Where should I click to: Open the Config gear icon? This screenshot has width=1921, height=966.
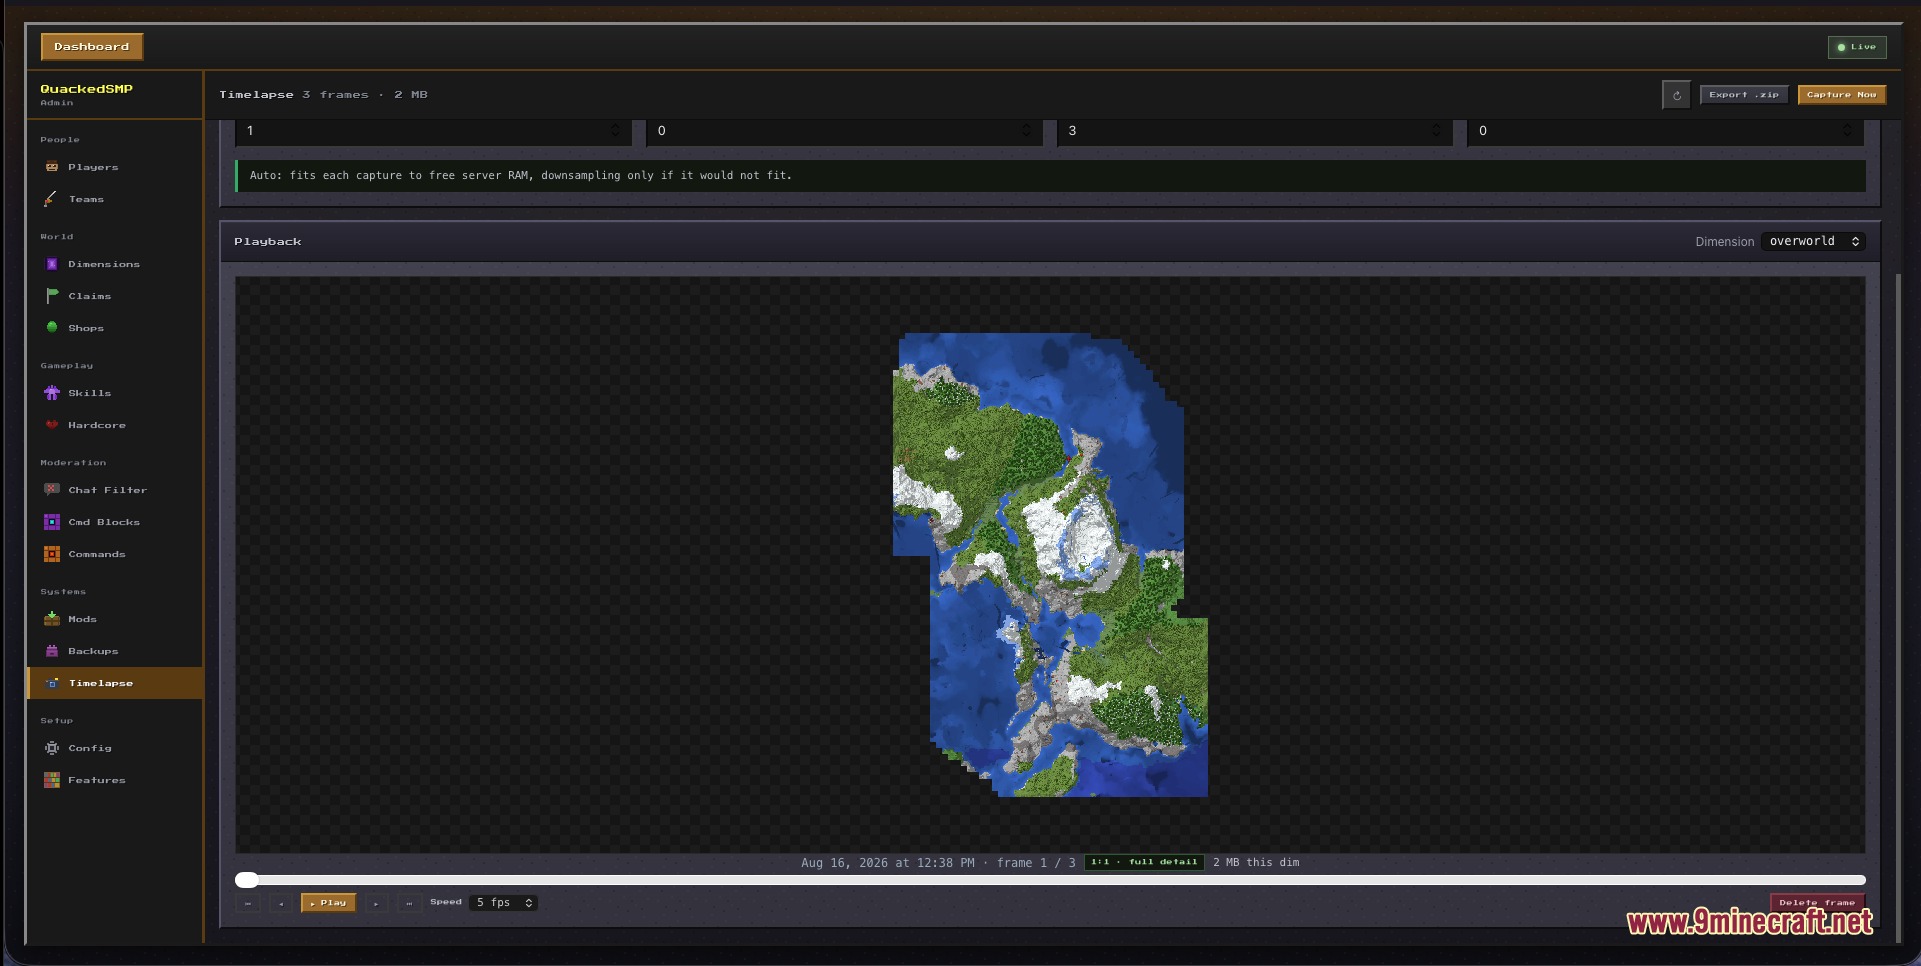pos(52,748)
